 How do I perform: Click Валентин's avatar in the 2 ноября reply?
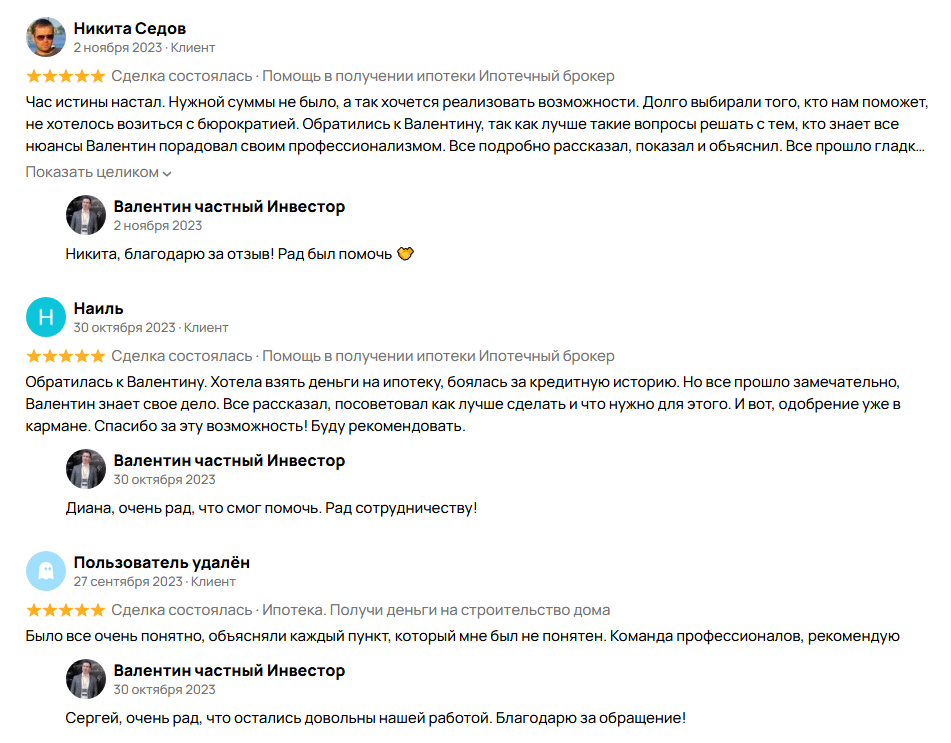[85, 215]
